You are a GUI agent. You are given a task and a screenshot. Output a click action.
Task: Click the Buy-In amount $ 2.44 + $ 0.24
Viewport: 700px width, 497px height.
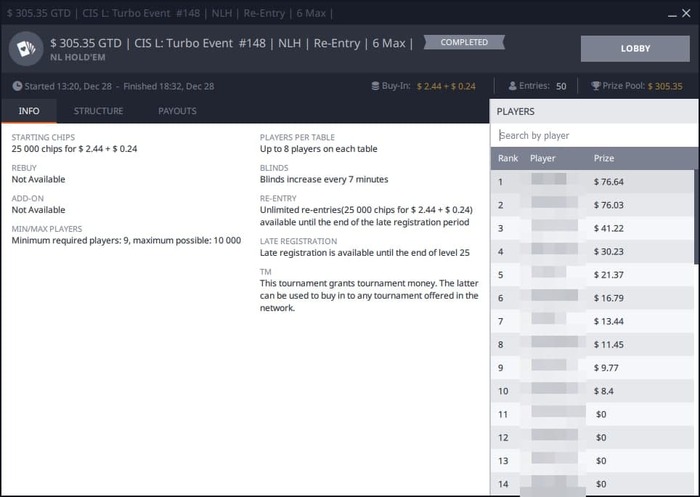[446, 86]
